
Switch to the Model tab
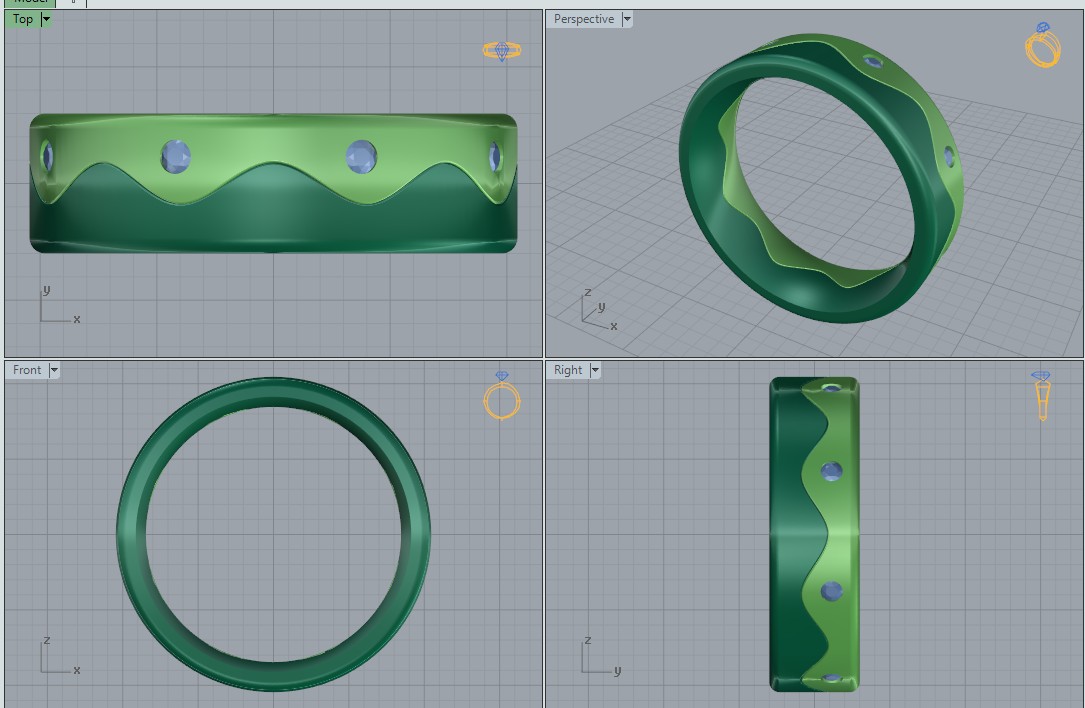point(30,3)
